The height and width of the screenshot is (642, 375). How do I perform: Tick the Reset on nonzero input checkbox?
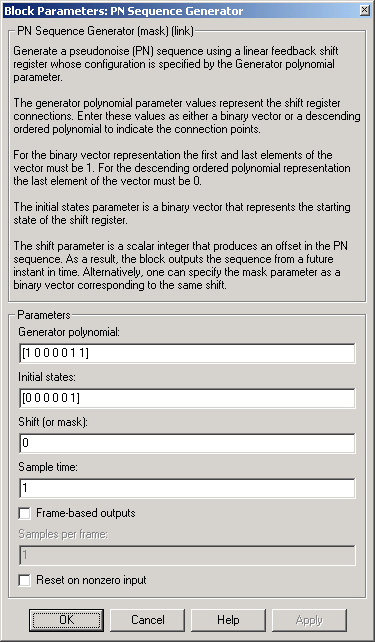25,581
